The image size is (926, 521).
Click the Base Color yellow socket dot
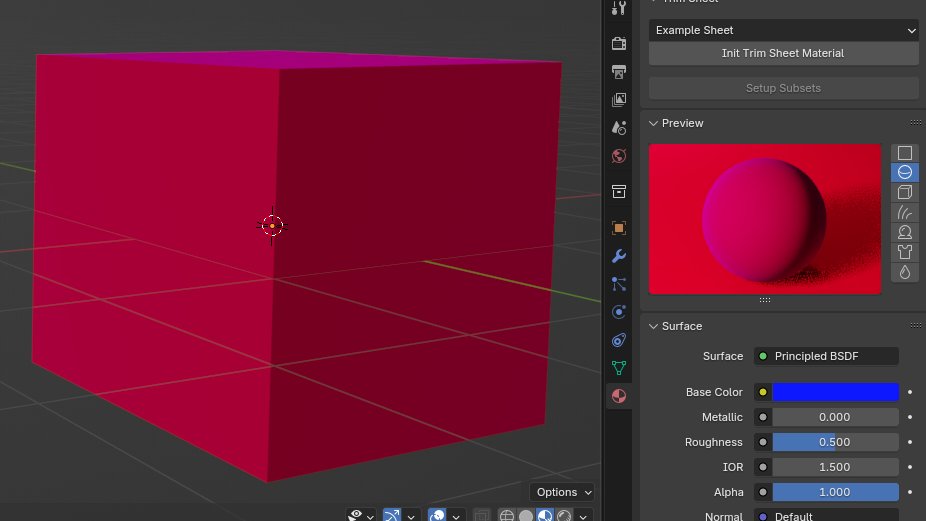pyautogui.click(x=762, y=392)
